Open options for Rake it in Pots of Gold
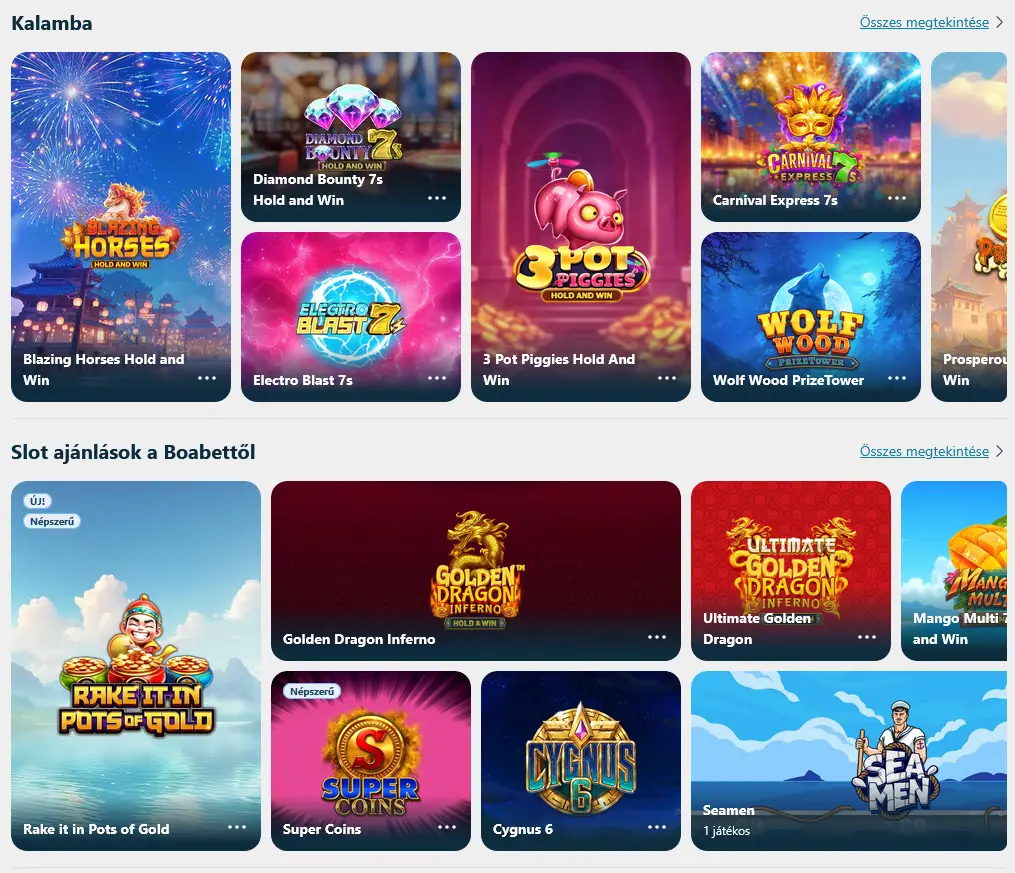Screen dimensions: 1015x873 (x=237, y=827)
